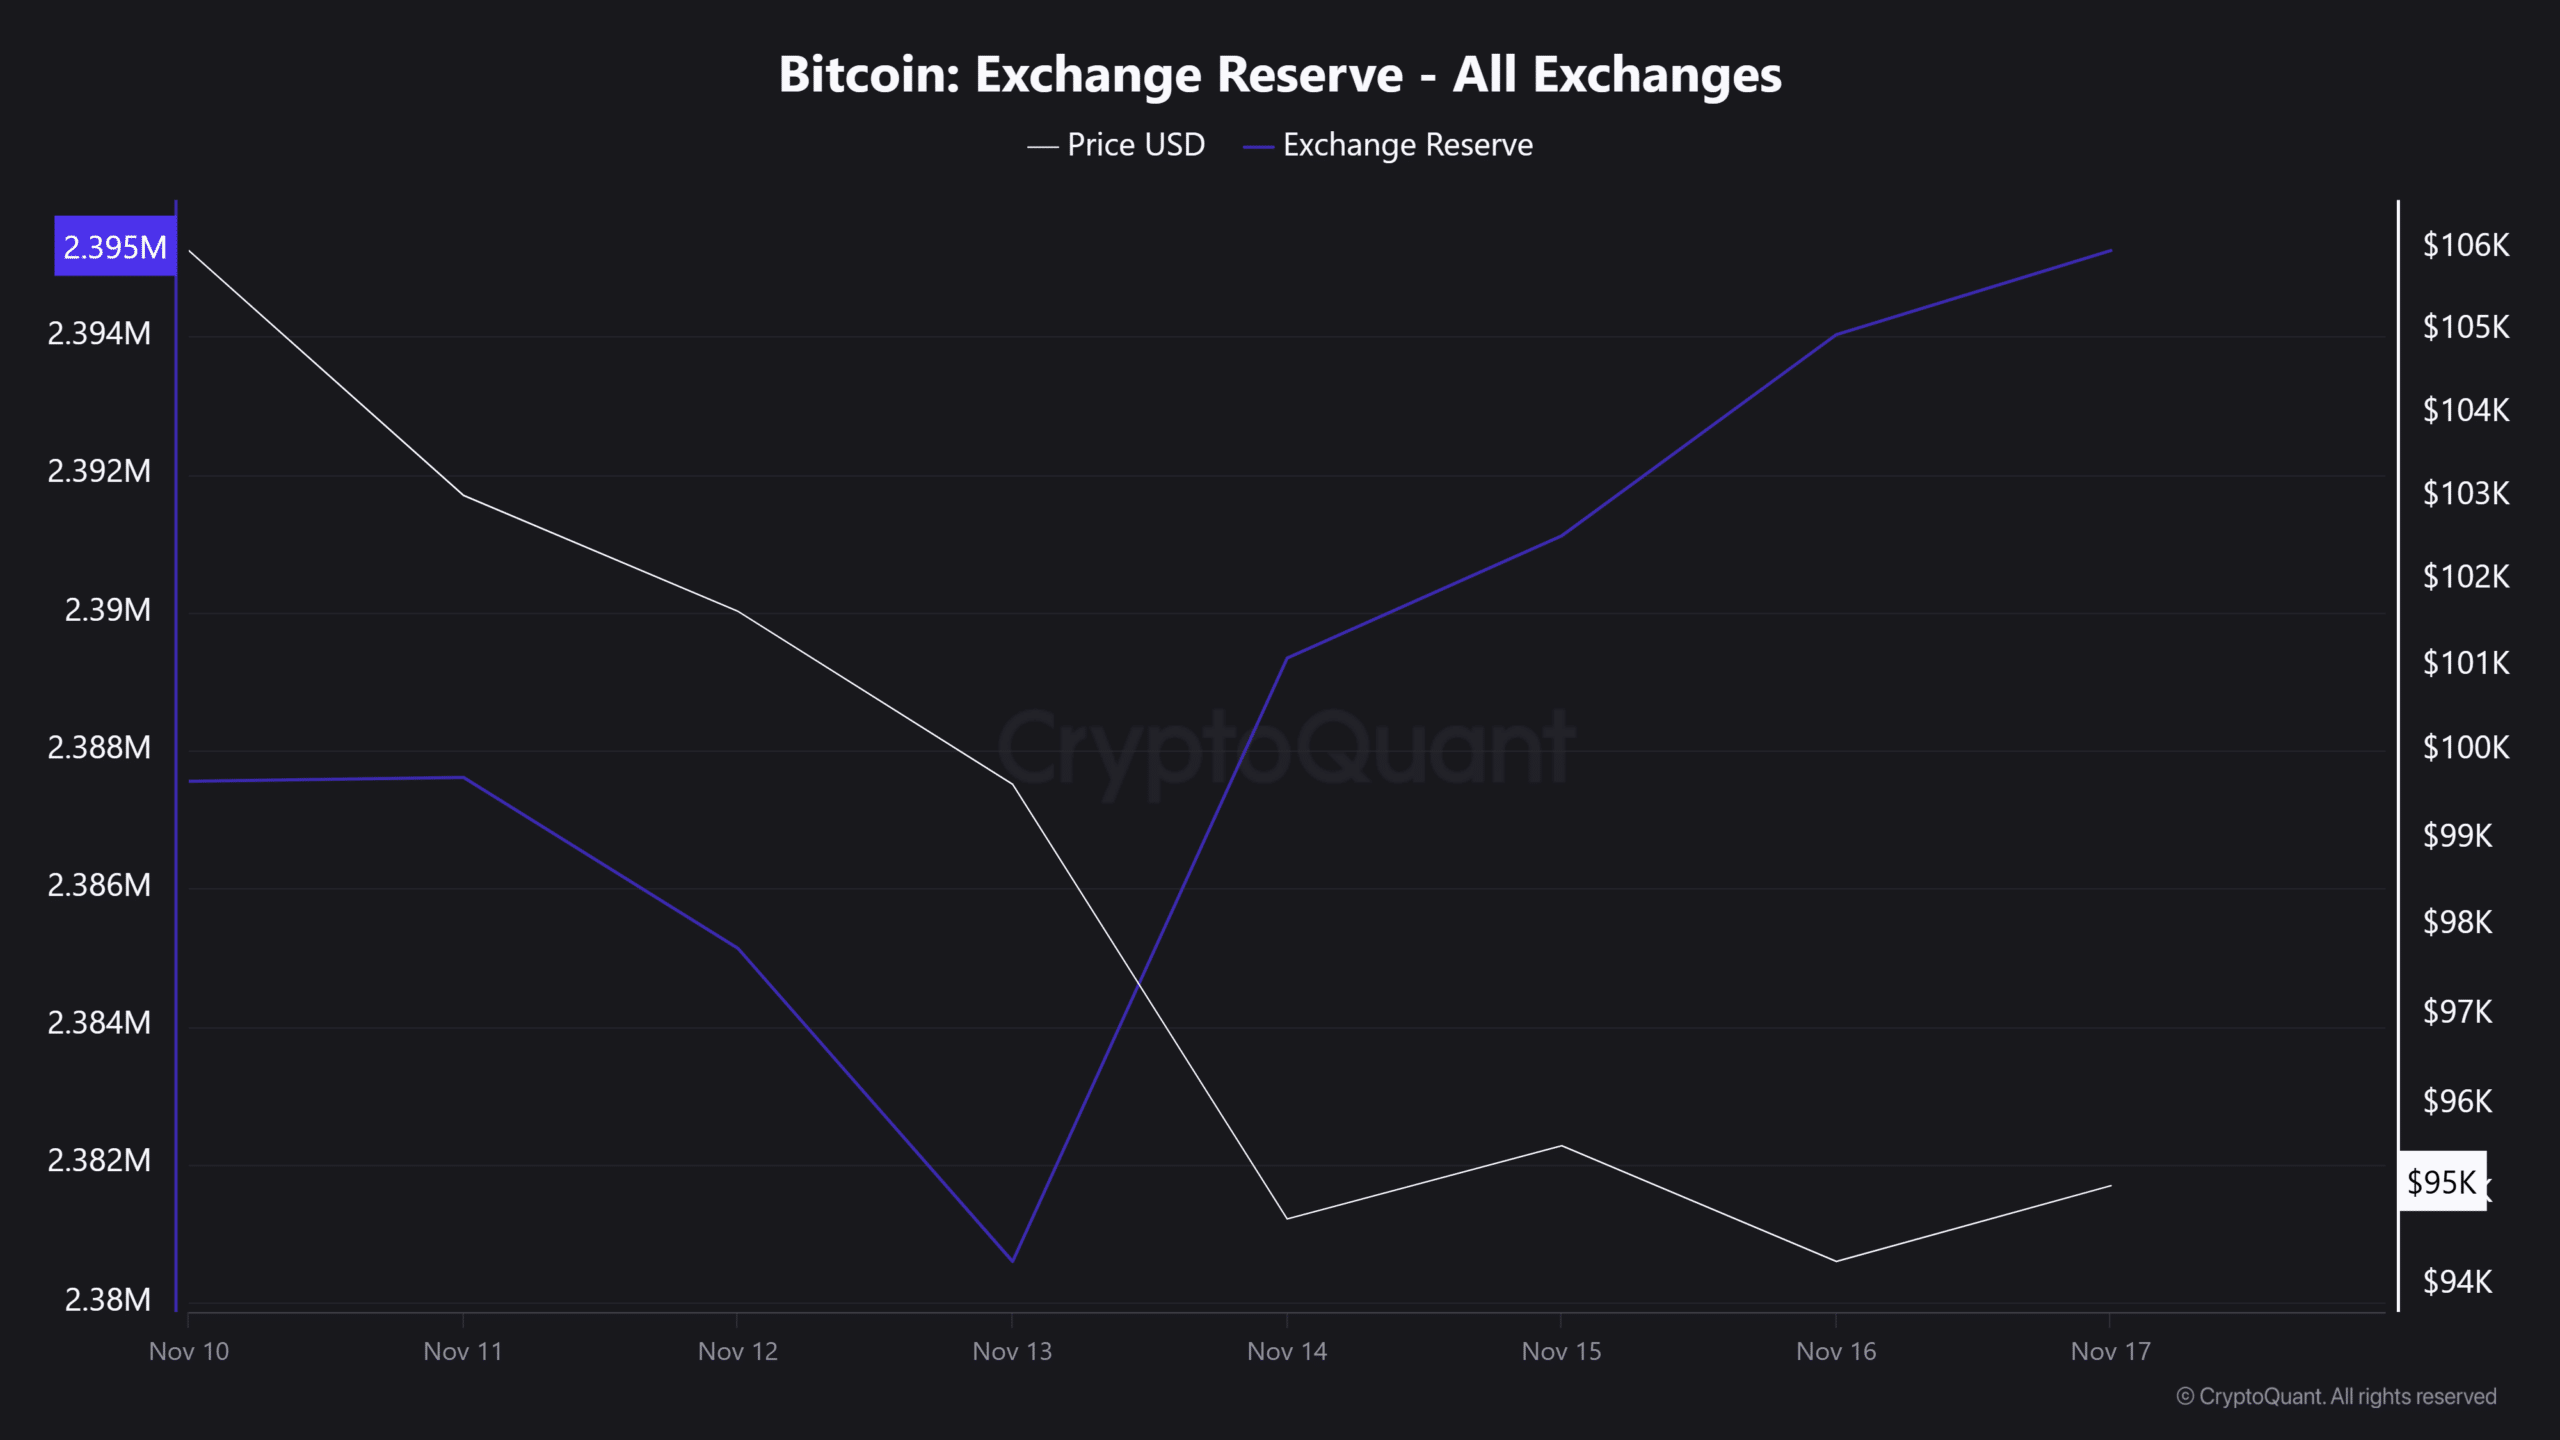Click the highlighted 2.395M reserve axis badge
The width and height of the screenshot is (2560, 1440).
115,247
